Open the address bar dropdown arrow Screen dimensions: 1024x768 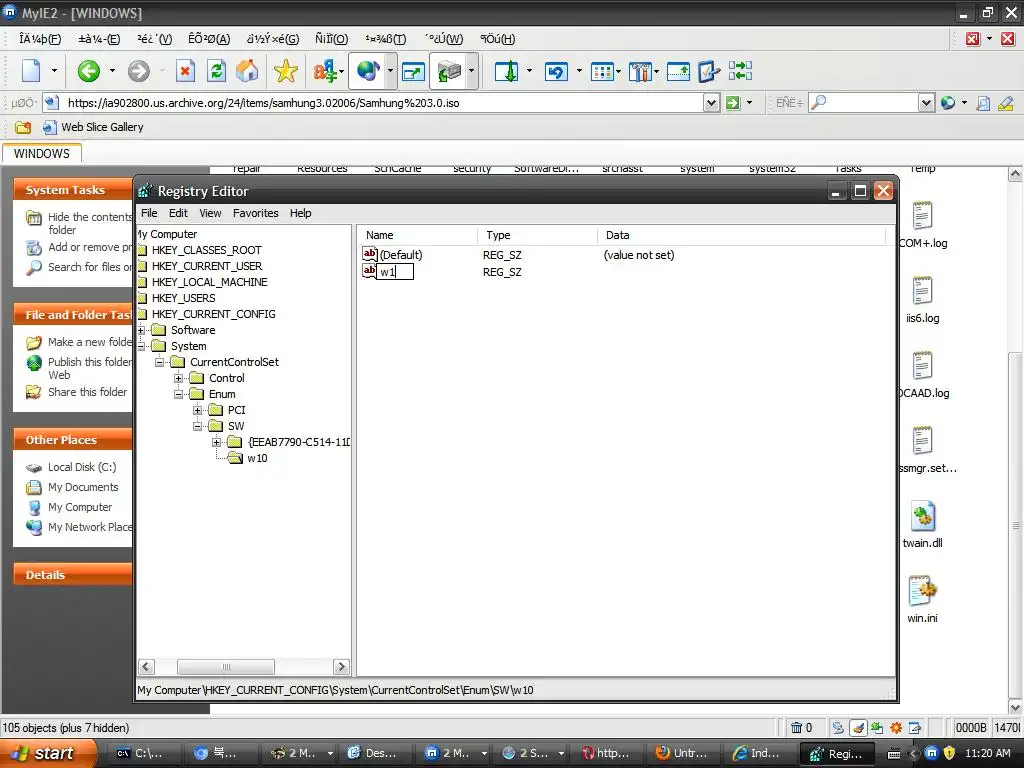pyautogui.click(x=711, y=103)
